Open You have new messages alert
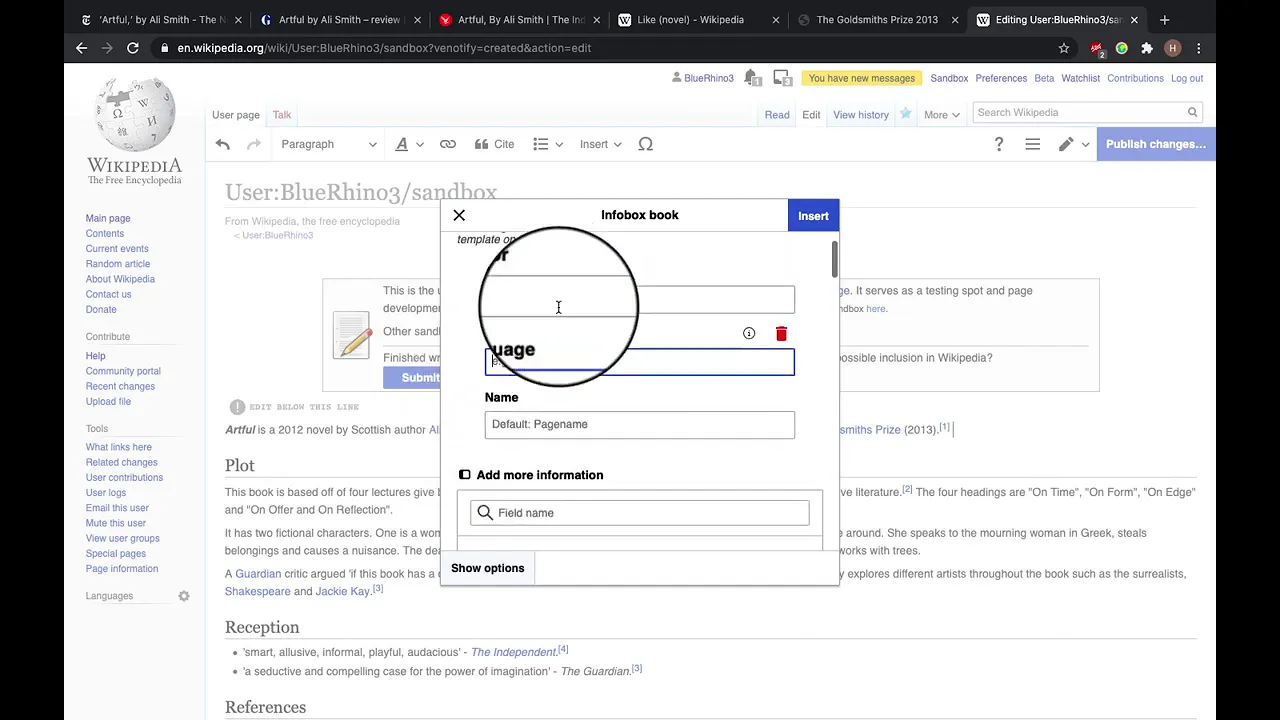1280x720 pixels. [x=862, y=78]
